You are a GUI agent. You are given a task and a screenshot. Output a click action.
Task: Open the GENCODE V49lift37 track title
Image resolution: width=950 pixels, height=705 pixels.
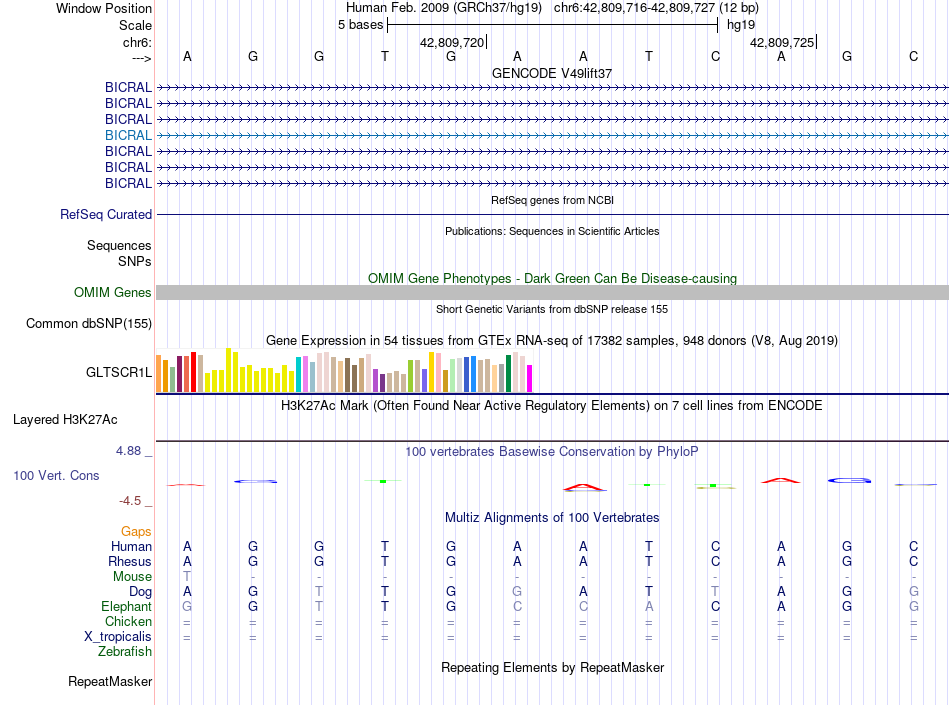point(552,73)
